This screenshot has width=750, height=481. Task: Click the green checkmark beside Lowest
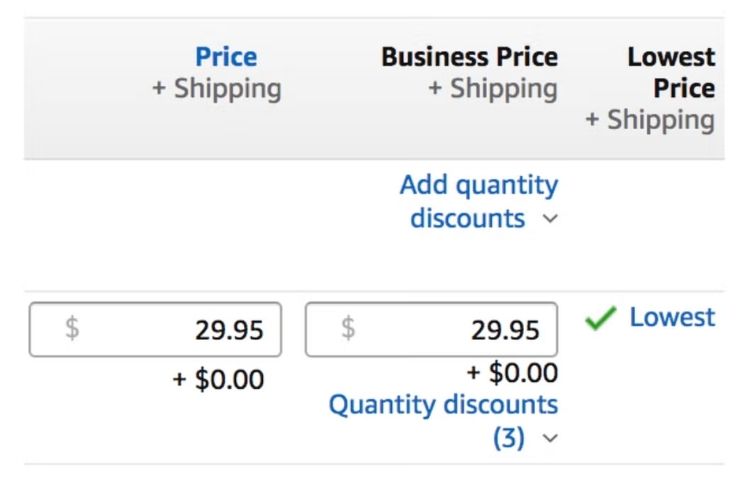[x=600, y=319]
